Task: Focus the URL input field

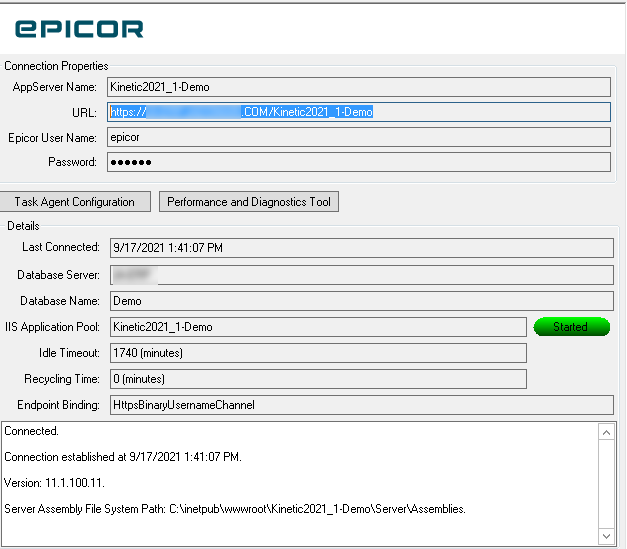Action: pos(359,112)
